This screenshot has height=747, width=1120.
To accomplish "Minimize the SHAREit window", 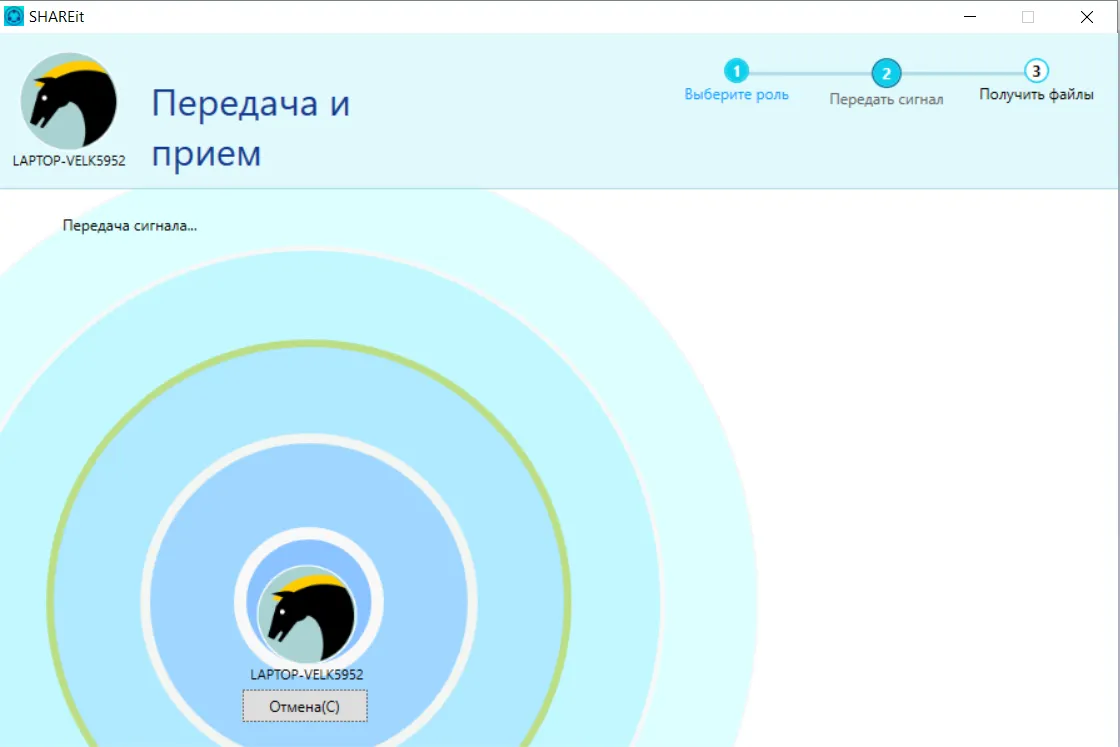I will 969,17.
